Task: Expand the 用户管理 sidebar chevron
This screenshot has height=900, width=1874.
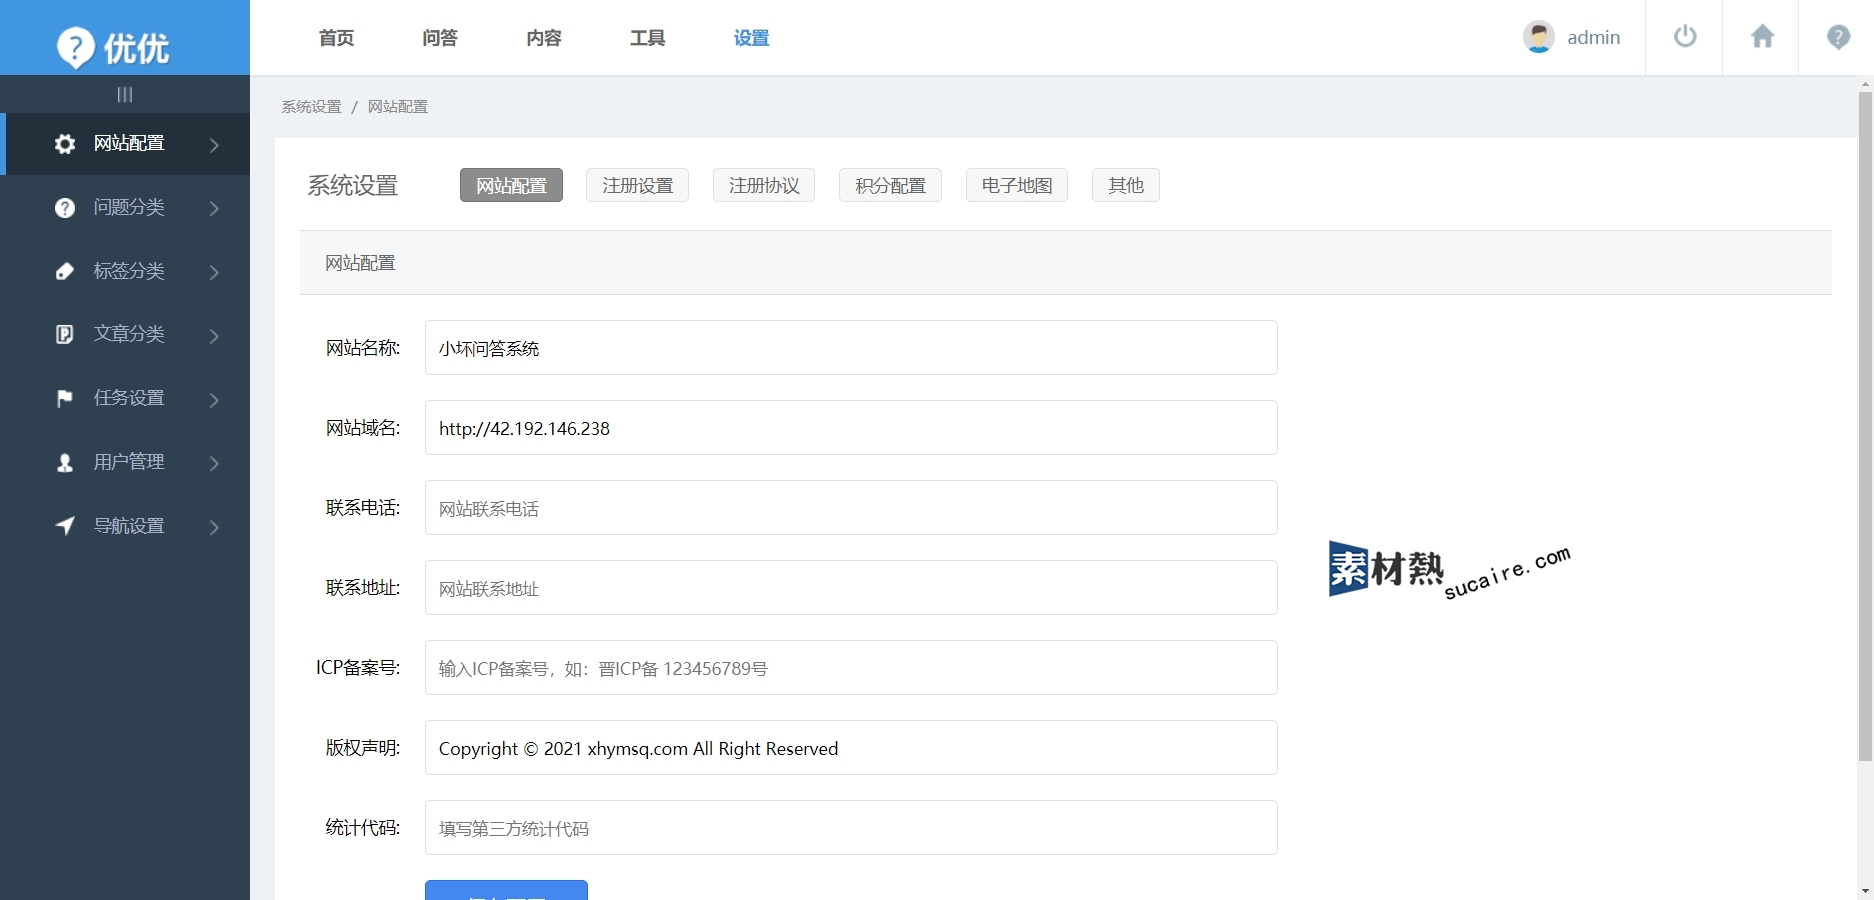Action: click(x=214, y=463)
